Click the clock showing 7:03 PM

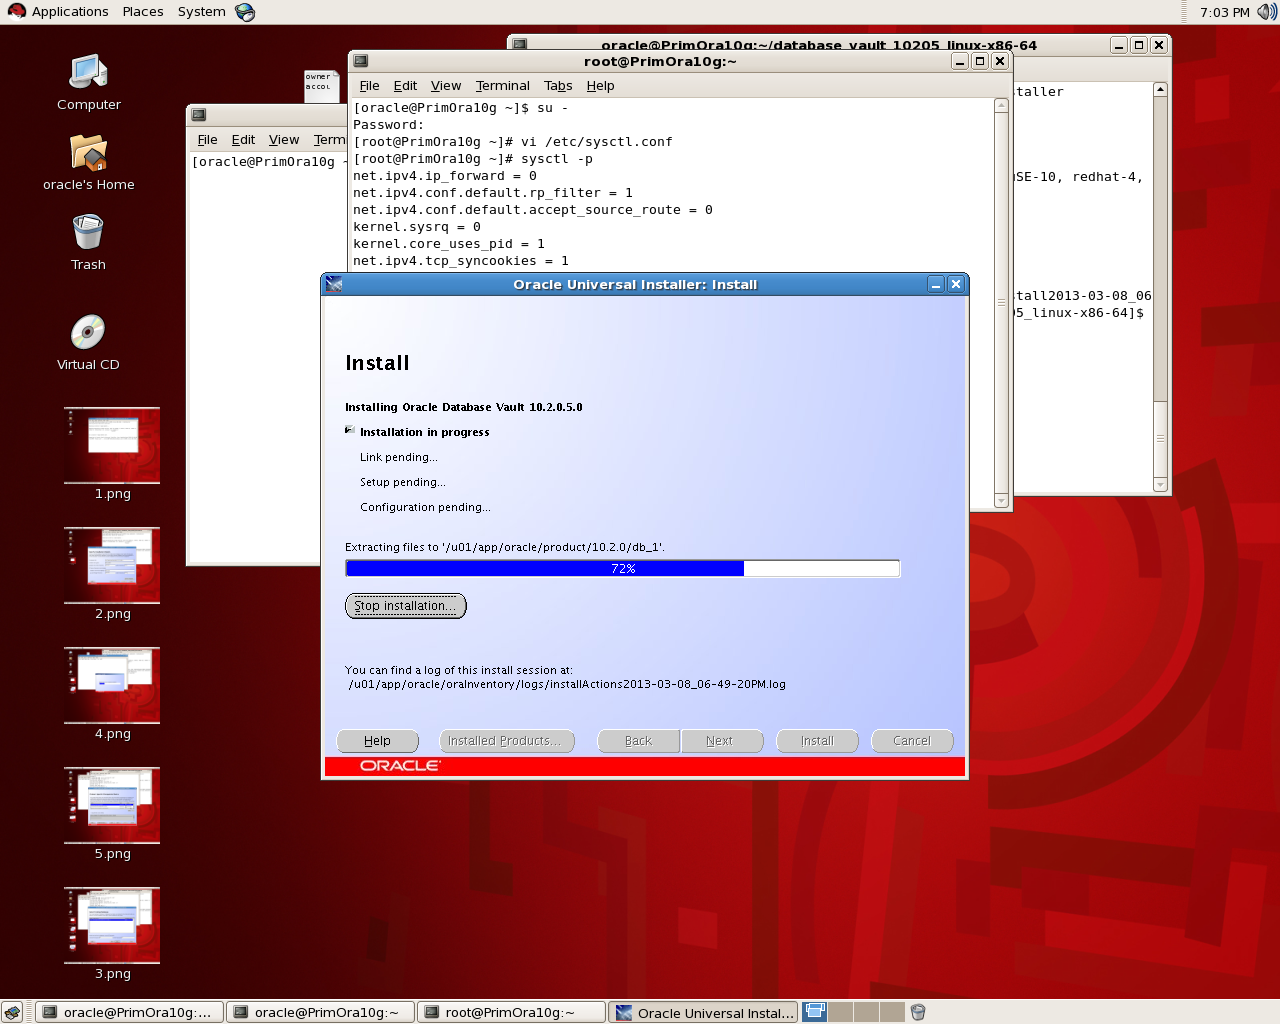[x=1224, y=12]
